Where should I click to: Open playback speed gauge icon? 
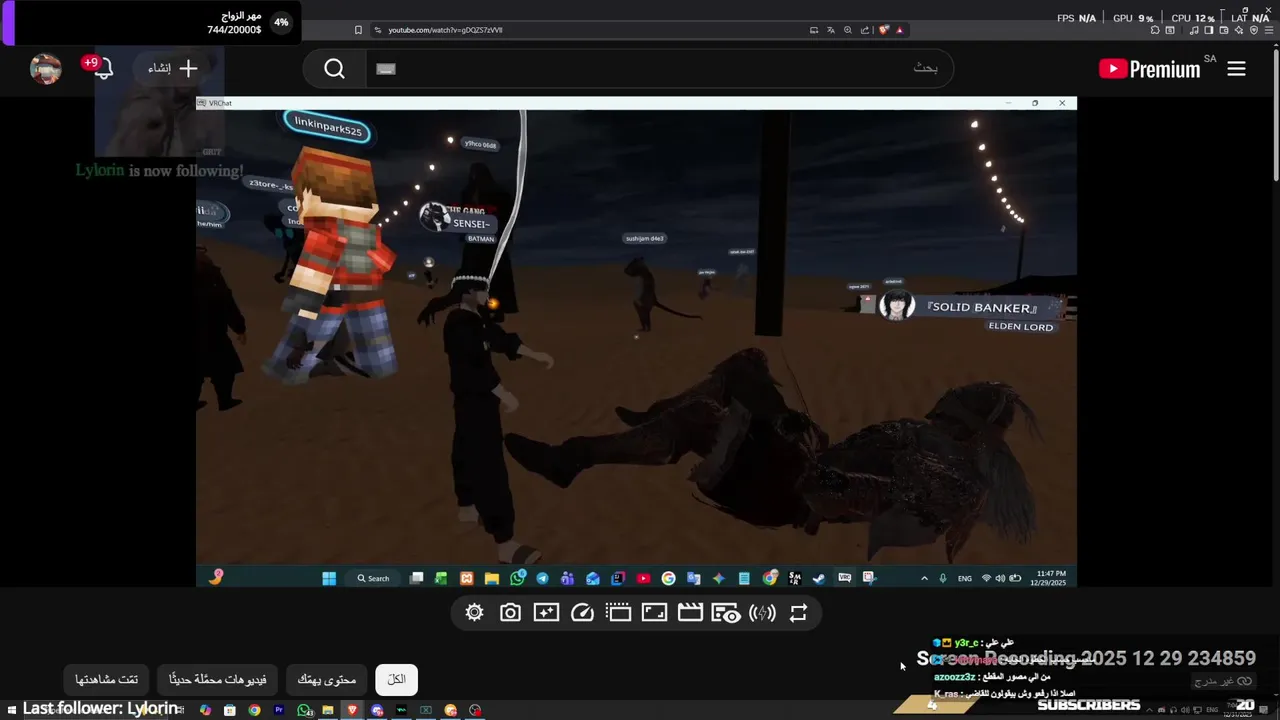coord(582,613)
